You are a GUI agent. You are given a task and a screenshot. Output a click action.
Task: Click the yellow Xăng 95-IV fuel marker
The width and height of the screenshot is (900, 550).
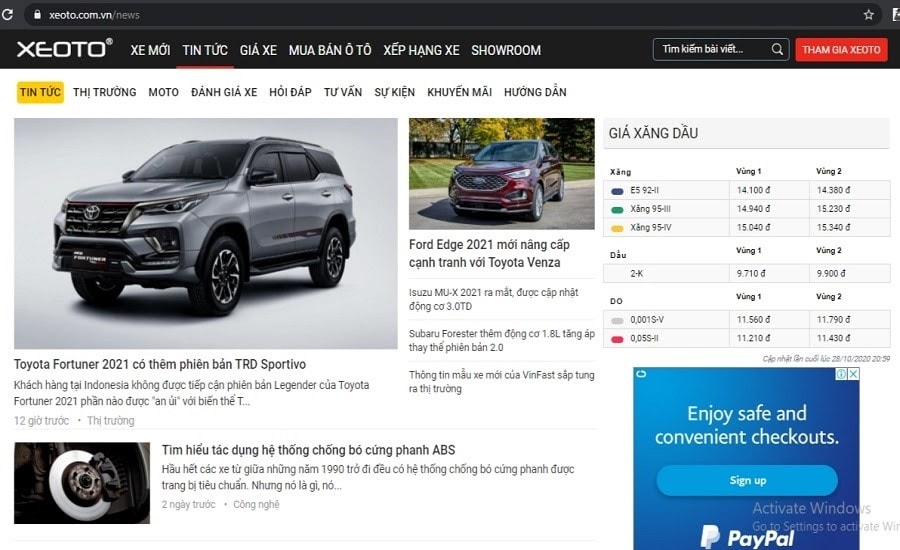tap(618, 228)
